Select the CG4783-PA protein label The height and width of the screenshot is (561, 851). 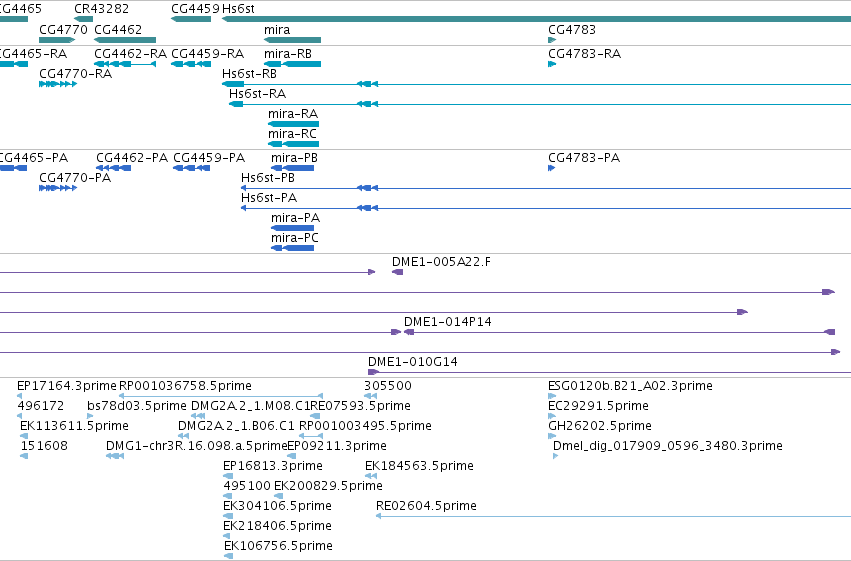click(584, 157)
